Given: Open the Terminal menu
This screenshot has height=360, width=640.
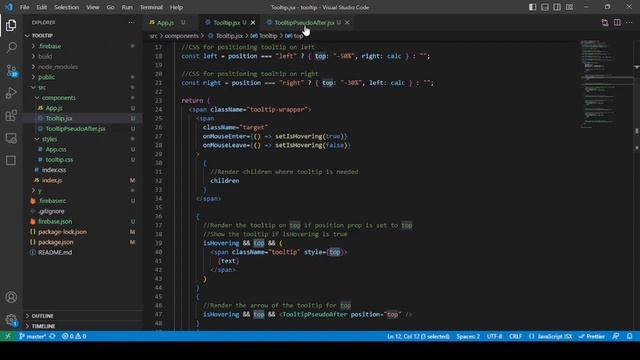Looking at the screenshot, I should pyautogui.click(x=151, y=7).
